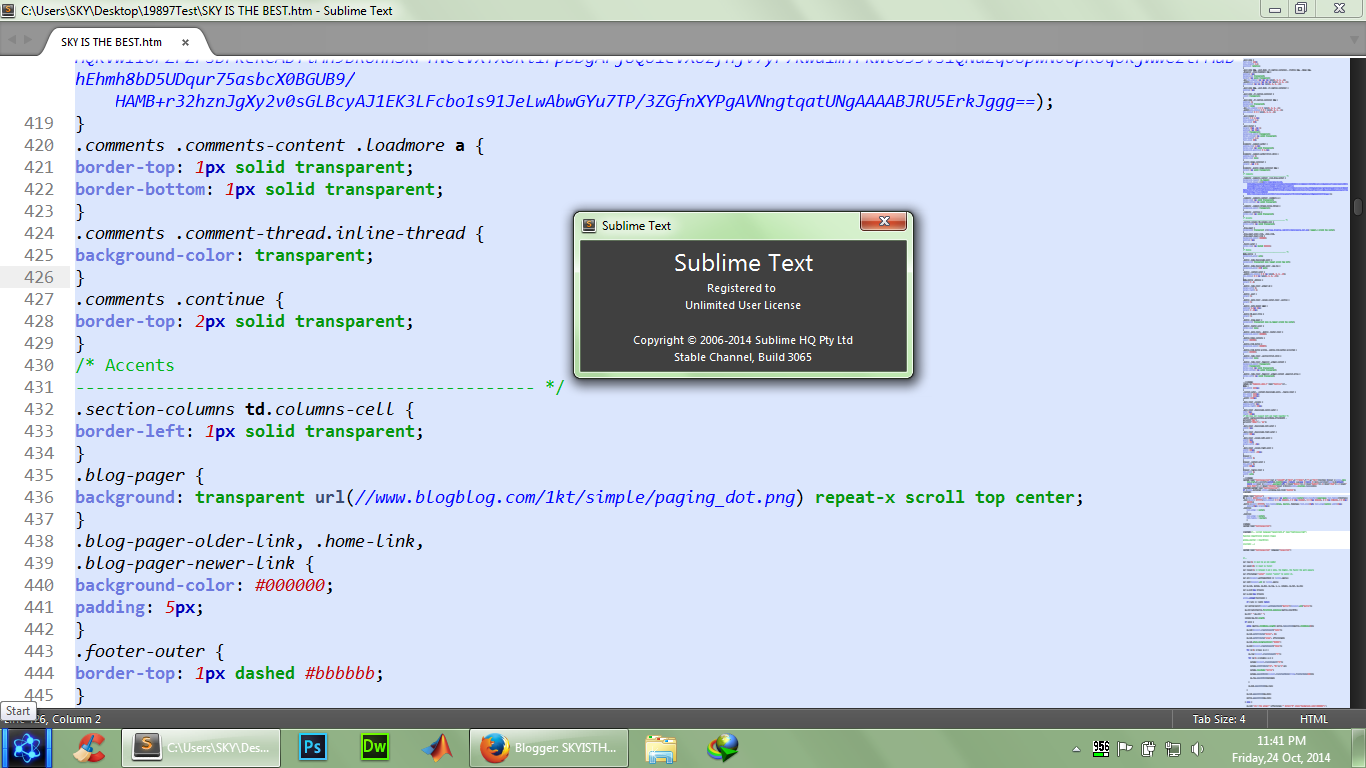The image size is (1366, 768).
Task: Click '.blog-pager-older-link, .home-link,' line
Action: [250, 541]
